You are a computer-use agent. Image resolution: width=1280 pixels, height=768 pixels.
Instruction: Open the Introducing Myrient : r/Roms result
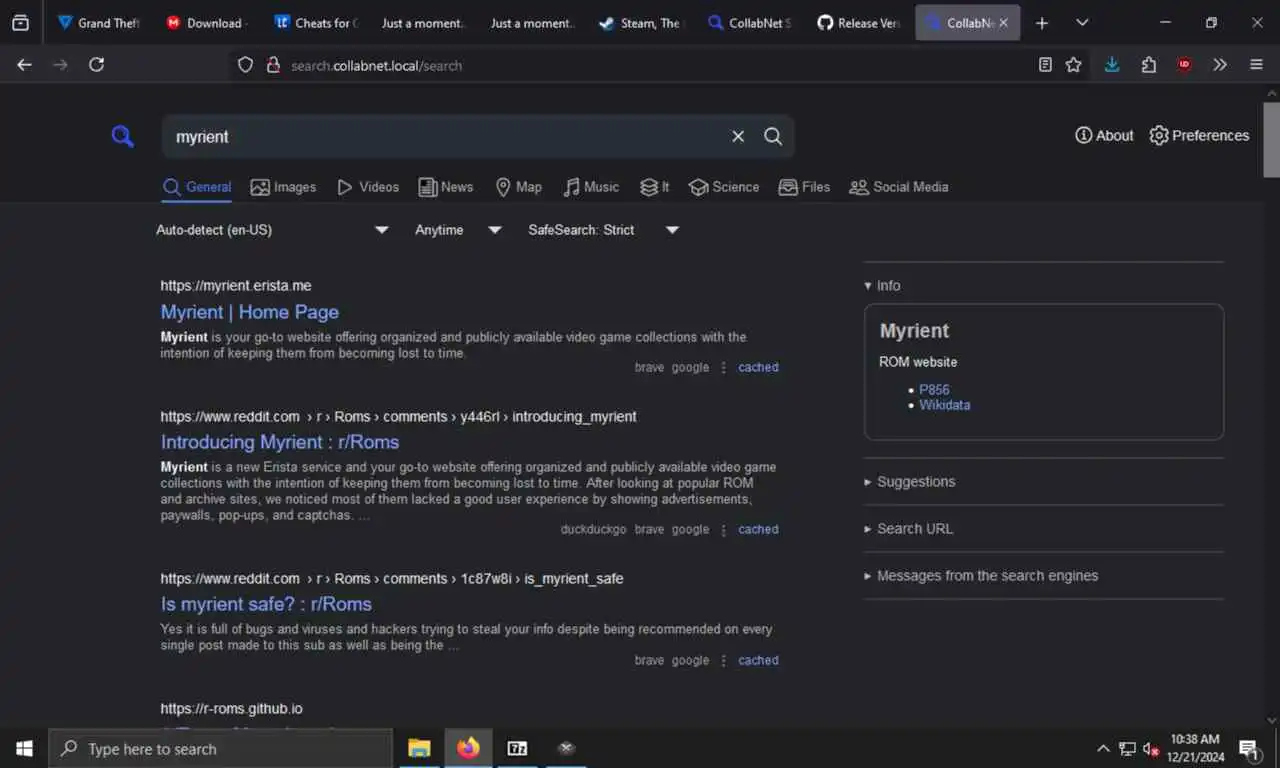[x=280, y=442]
